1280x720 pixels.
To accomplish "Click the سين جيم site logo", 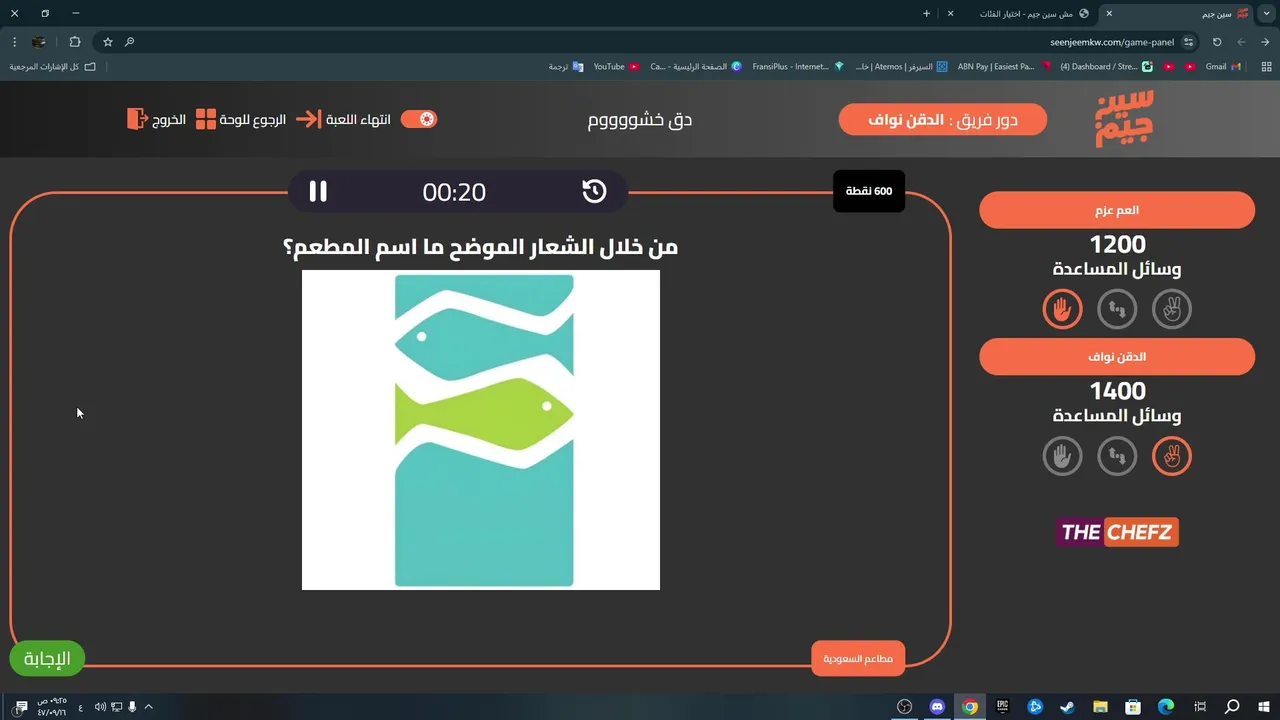I will pos(1125,118).
